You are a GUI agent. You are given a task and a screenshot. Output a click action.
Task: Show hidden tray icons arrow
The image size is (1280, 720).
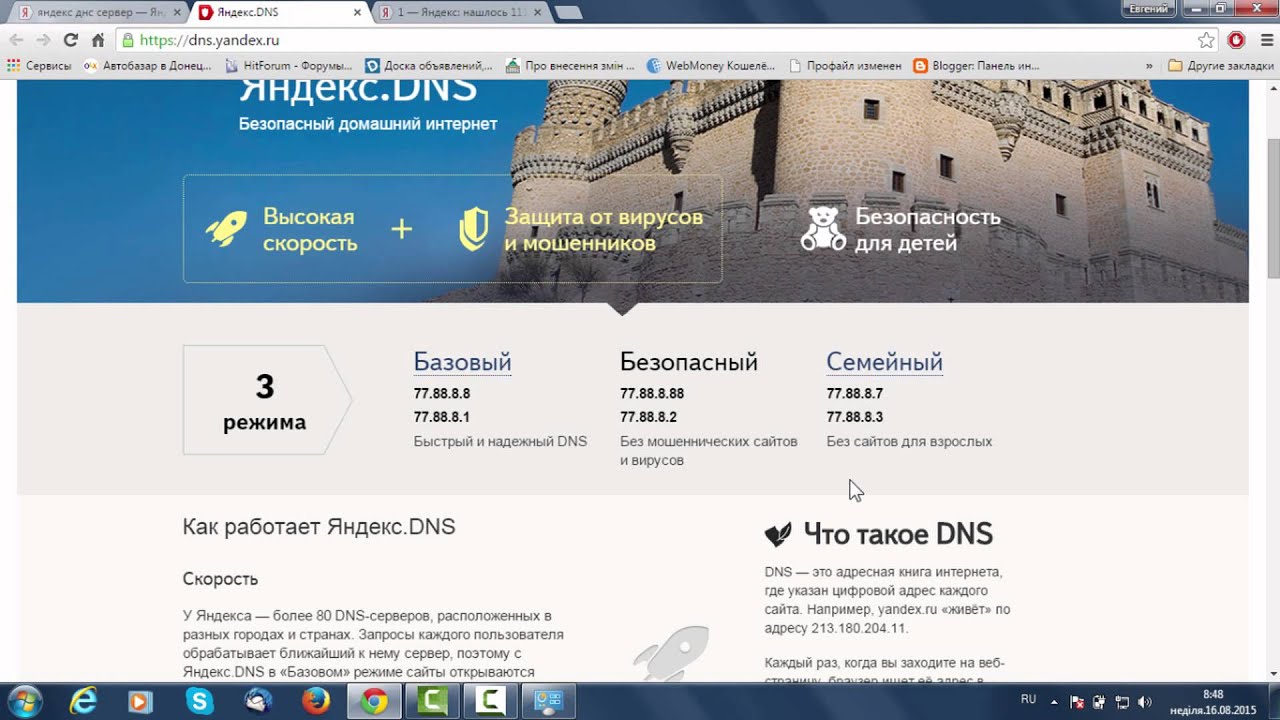(1054, 702)
